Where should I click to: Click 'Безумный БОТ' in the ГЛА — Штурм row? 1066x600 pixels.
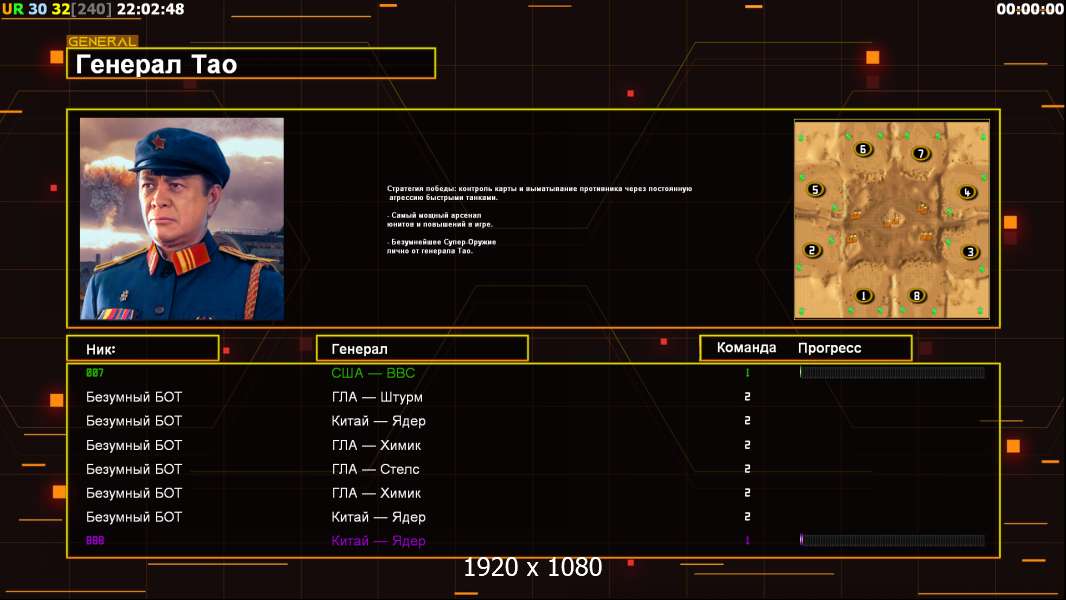(134, 397)
